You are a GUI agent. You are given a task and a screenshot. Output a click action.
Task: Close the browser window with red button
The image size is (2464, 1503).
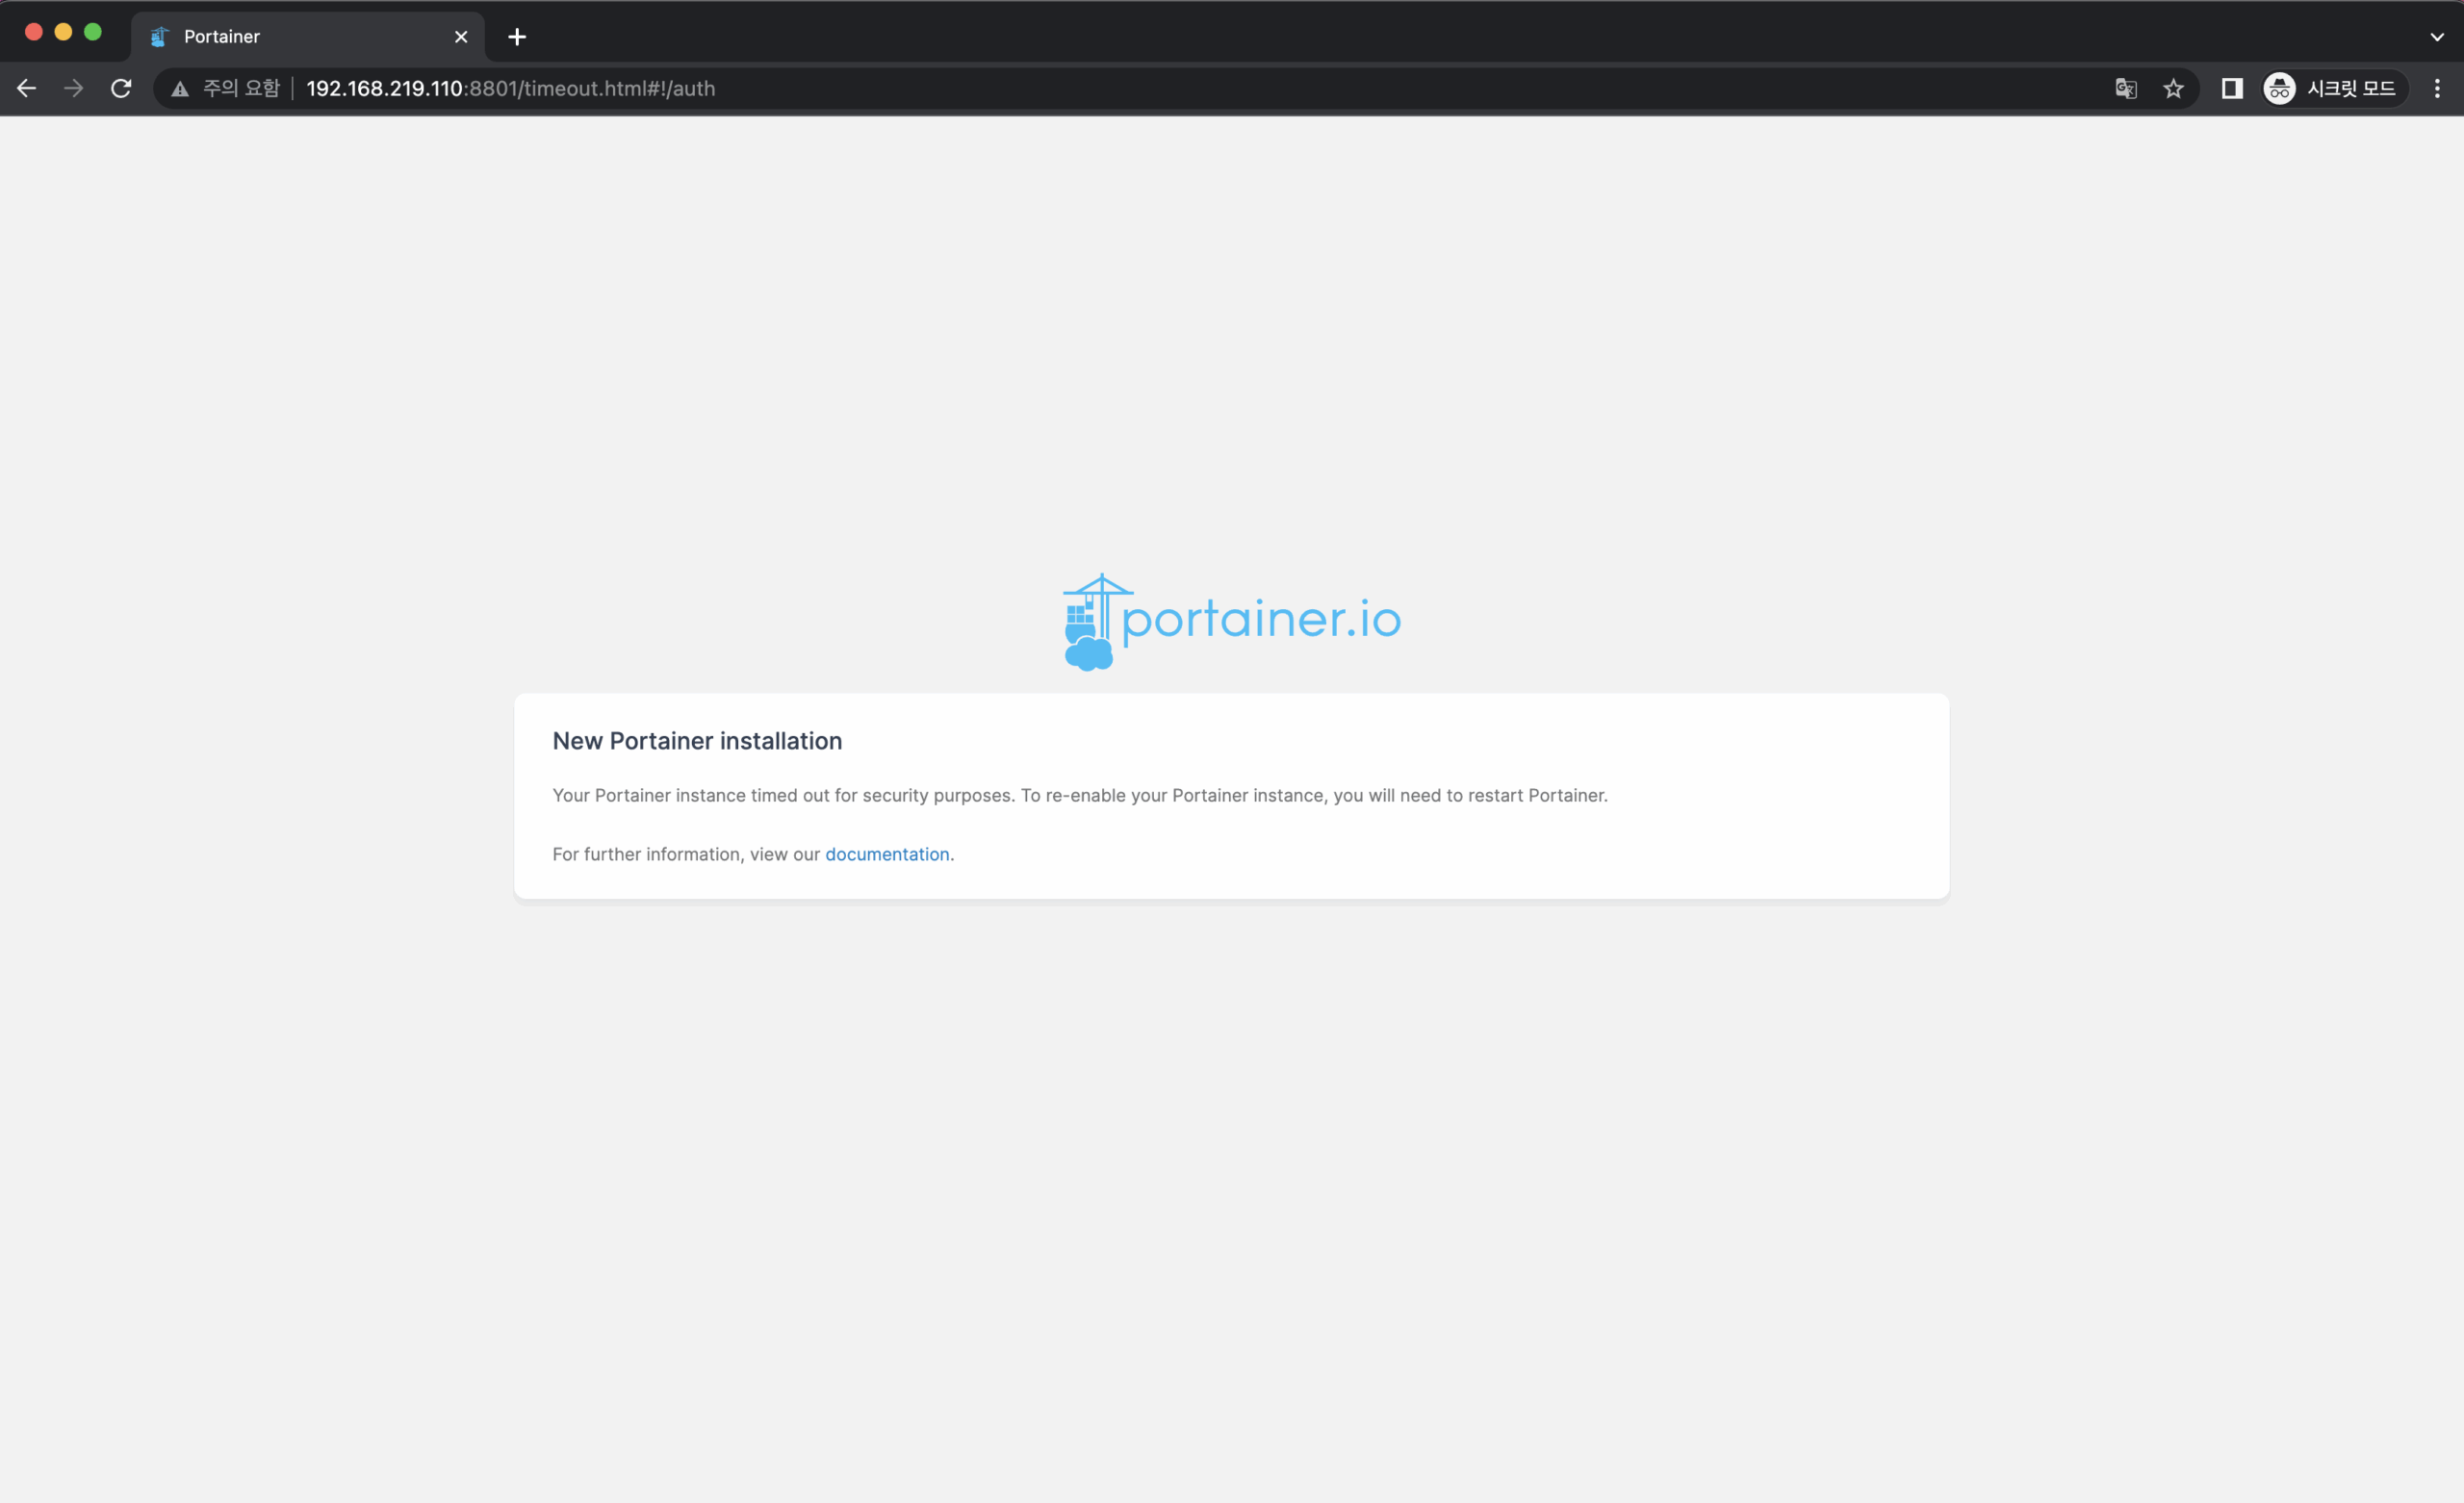[33, 32]
